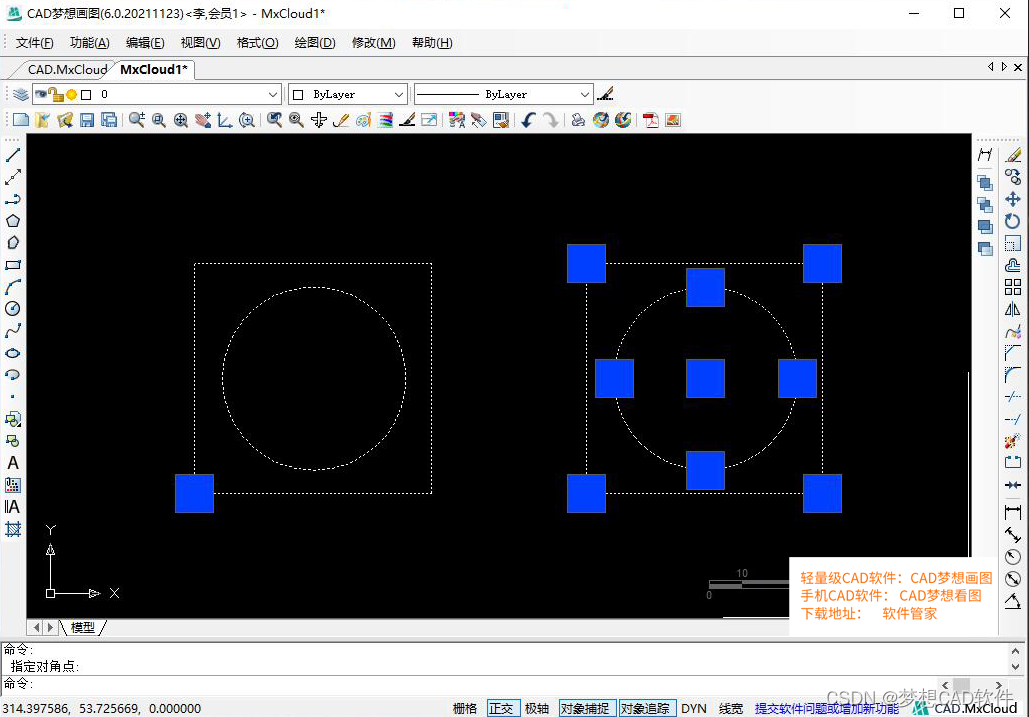
Task: Toggle the 对象捕捉 object snap
Action: pyautogui.click(x=587, y=708)
